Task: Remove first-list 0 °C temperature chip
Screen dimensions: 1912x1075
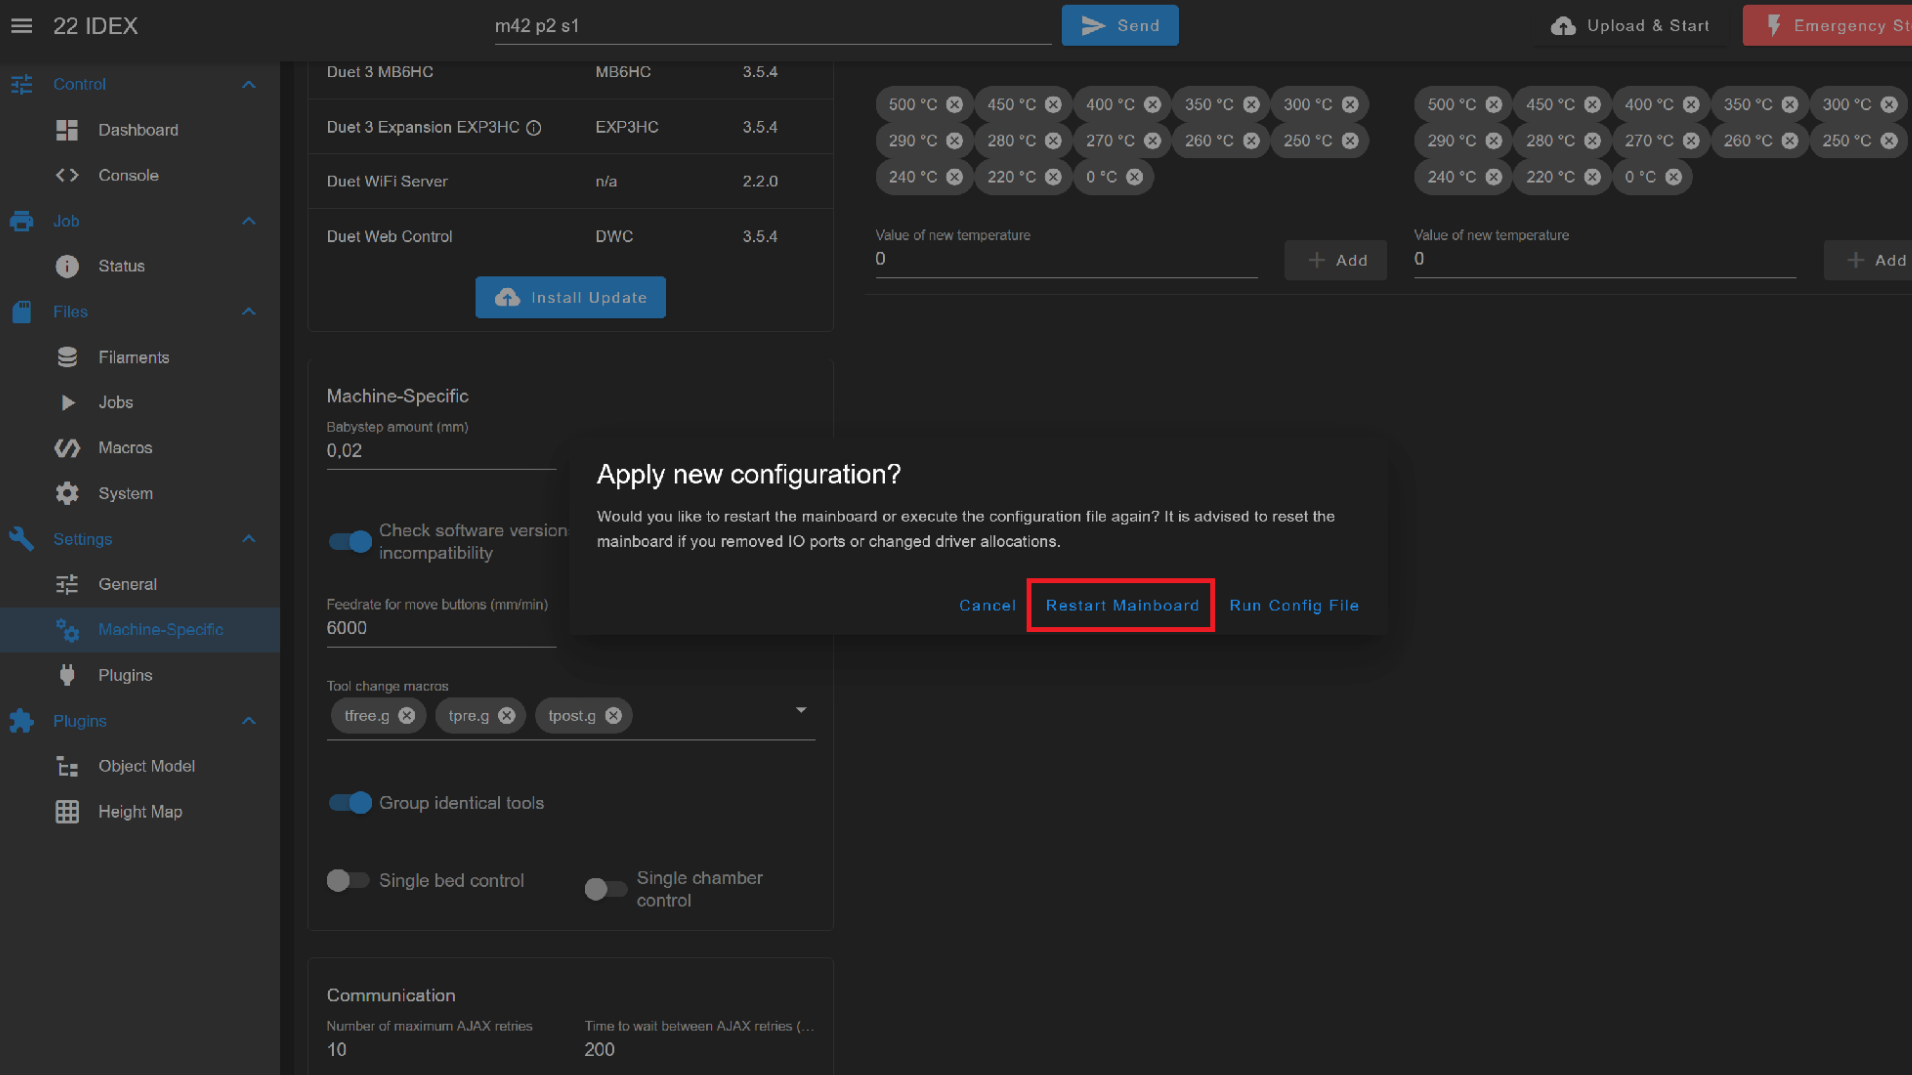Action: pyautogui.click(x=1134, y=177)
